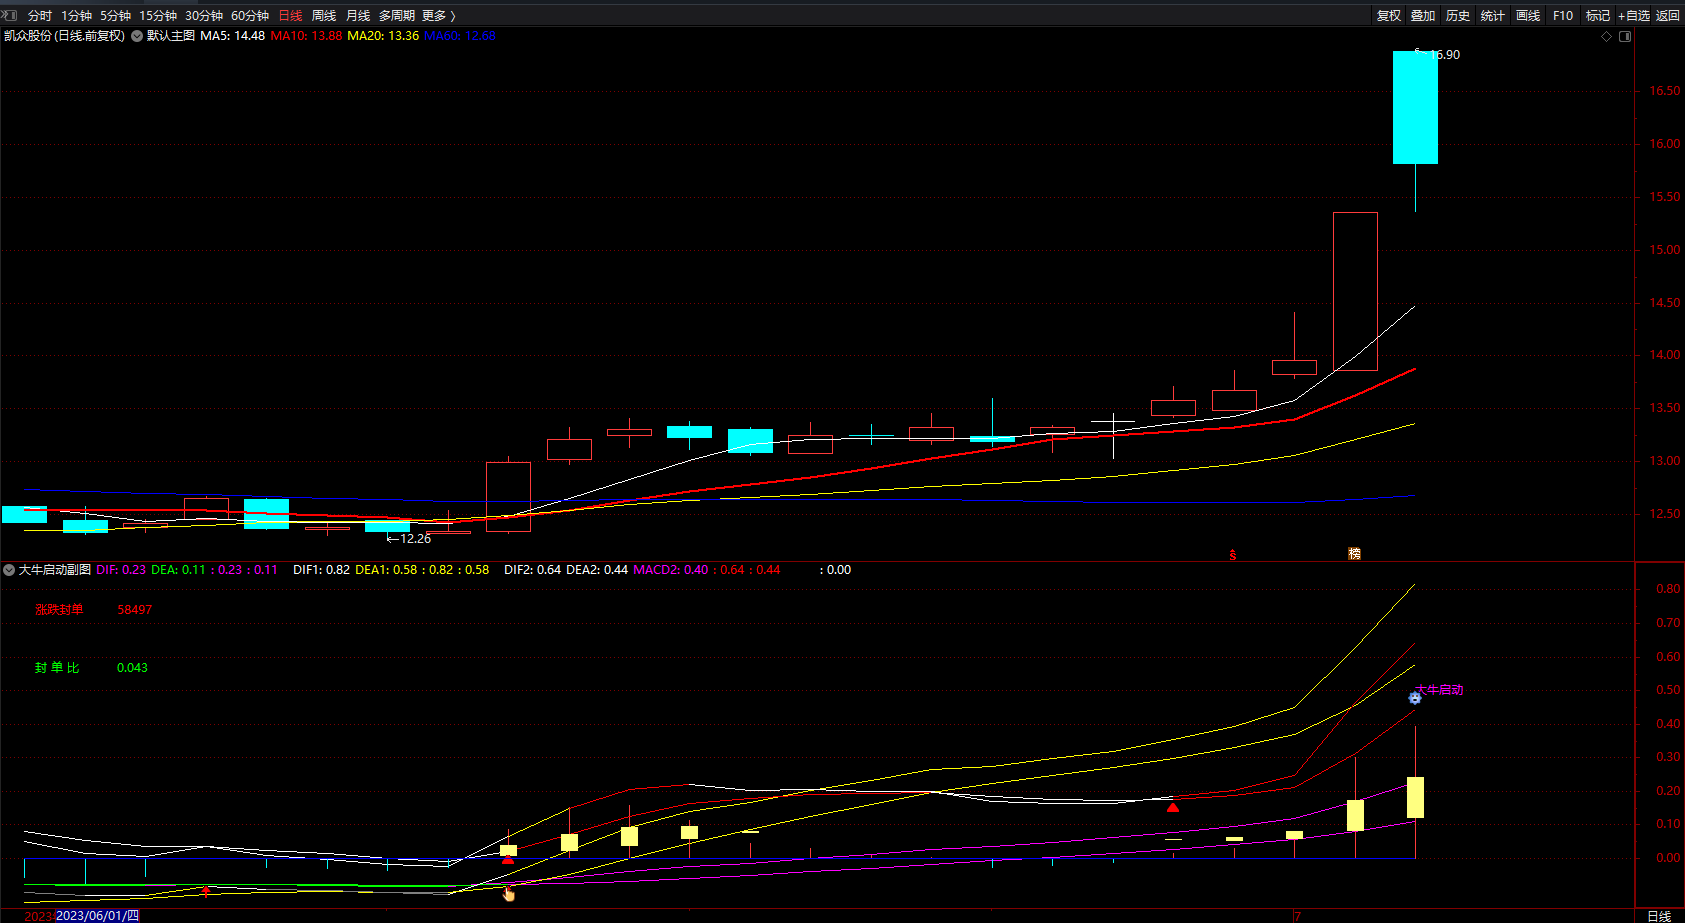Click the 叠加 overlay button
This screenshot has width=1685, height=923.
click(x=1423, y=16)
